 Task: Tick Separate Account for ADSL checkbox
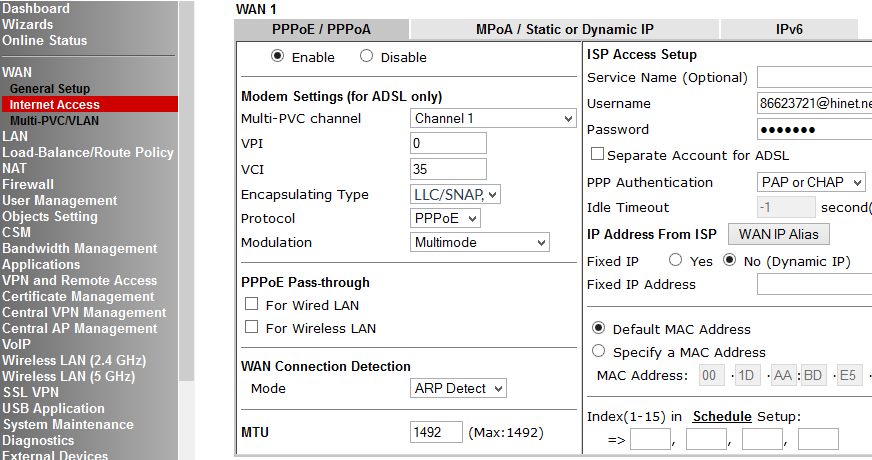[x=597, y=155]
